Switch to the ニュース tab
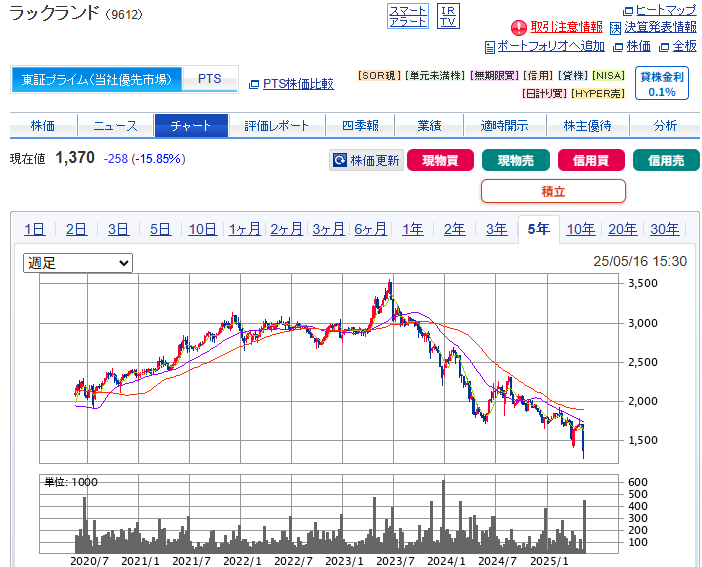 tap(116, 126)
